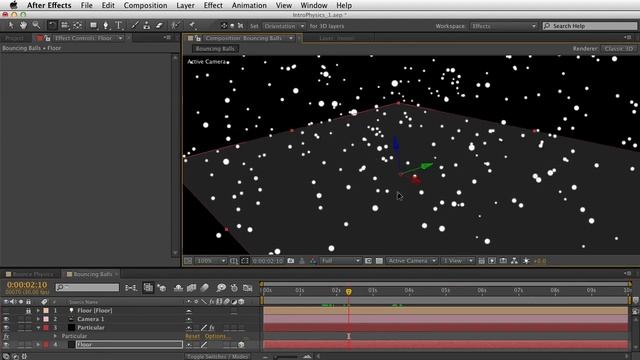640x360 pixels.
Task: Click Draft 3D timeline icon
Action: click(162, 288)
